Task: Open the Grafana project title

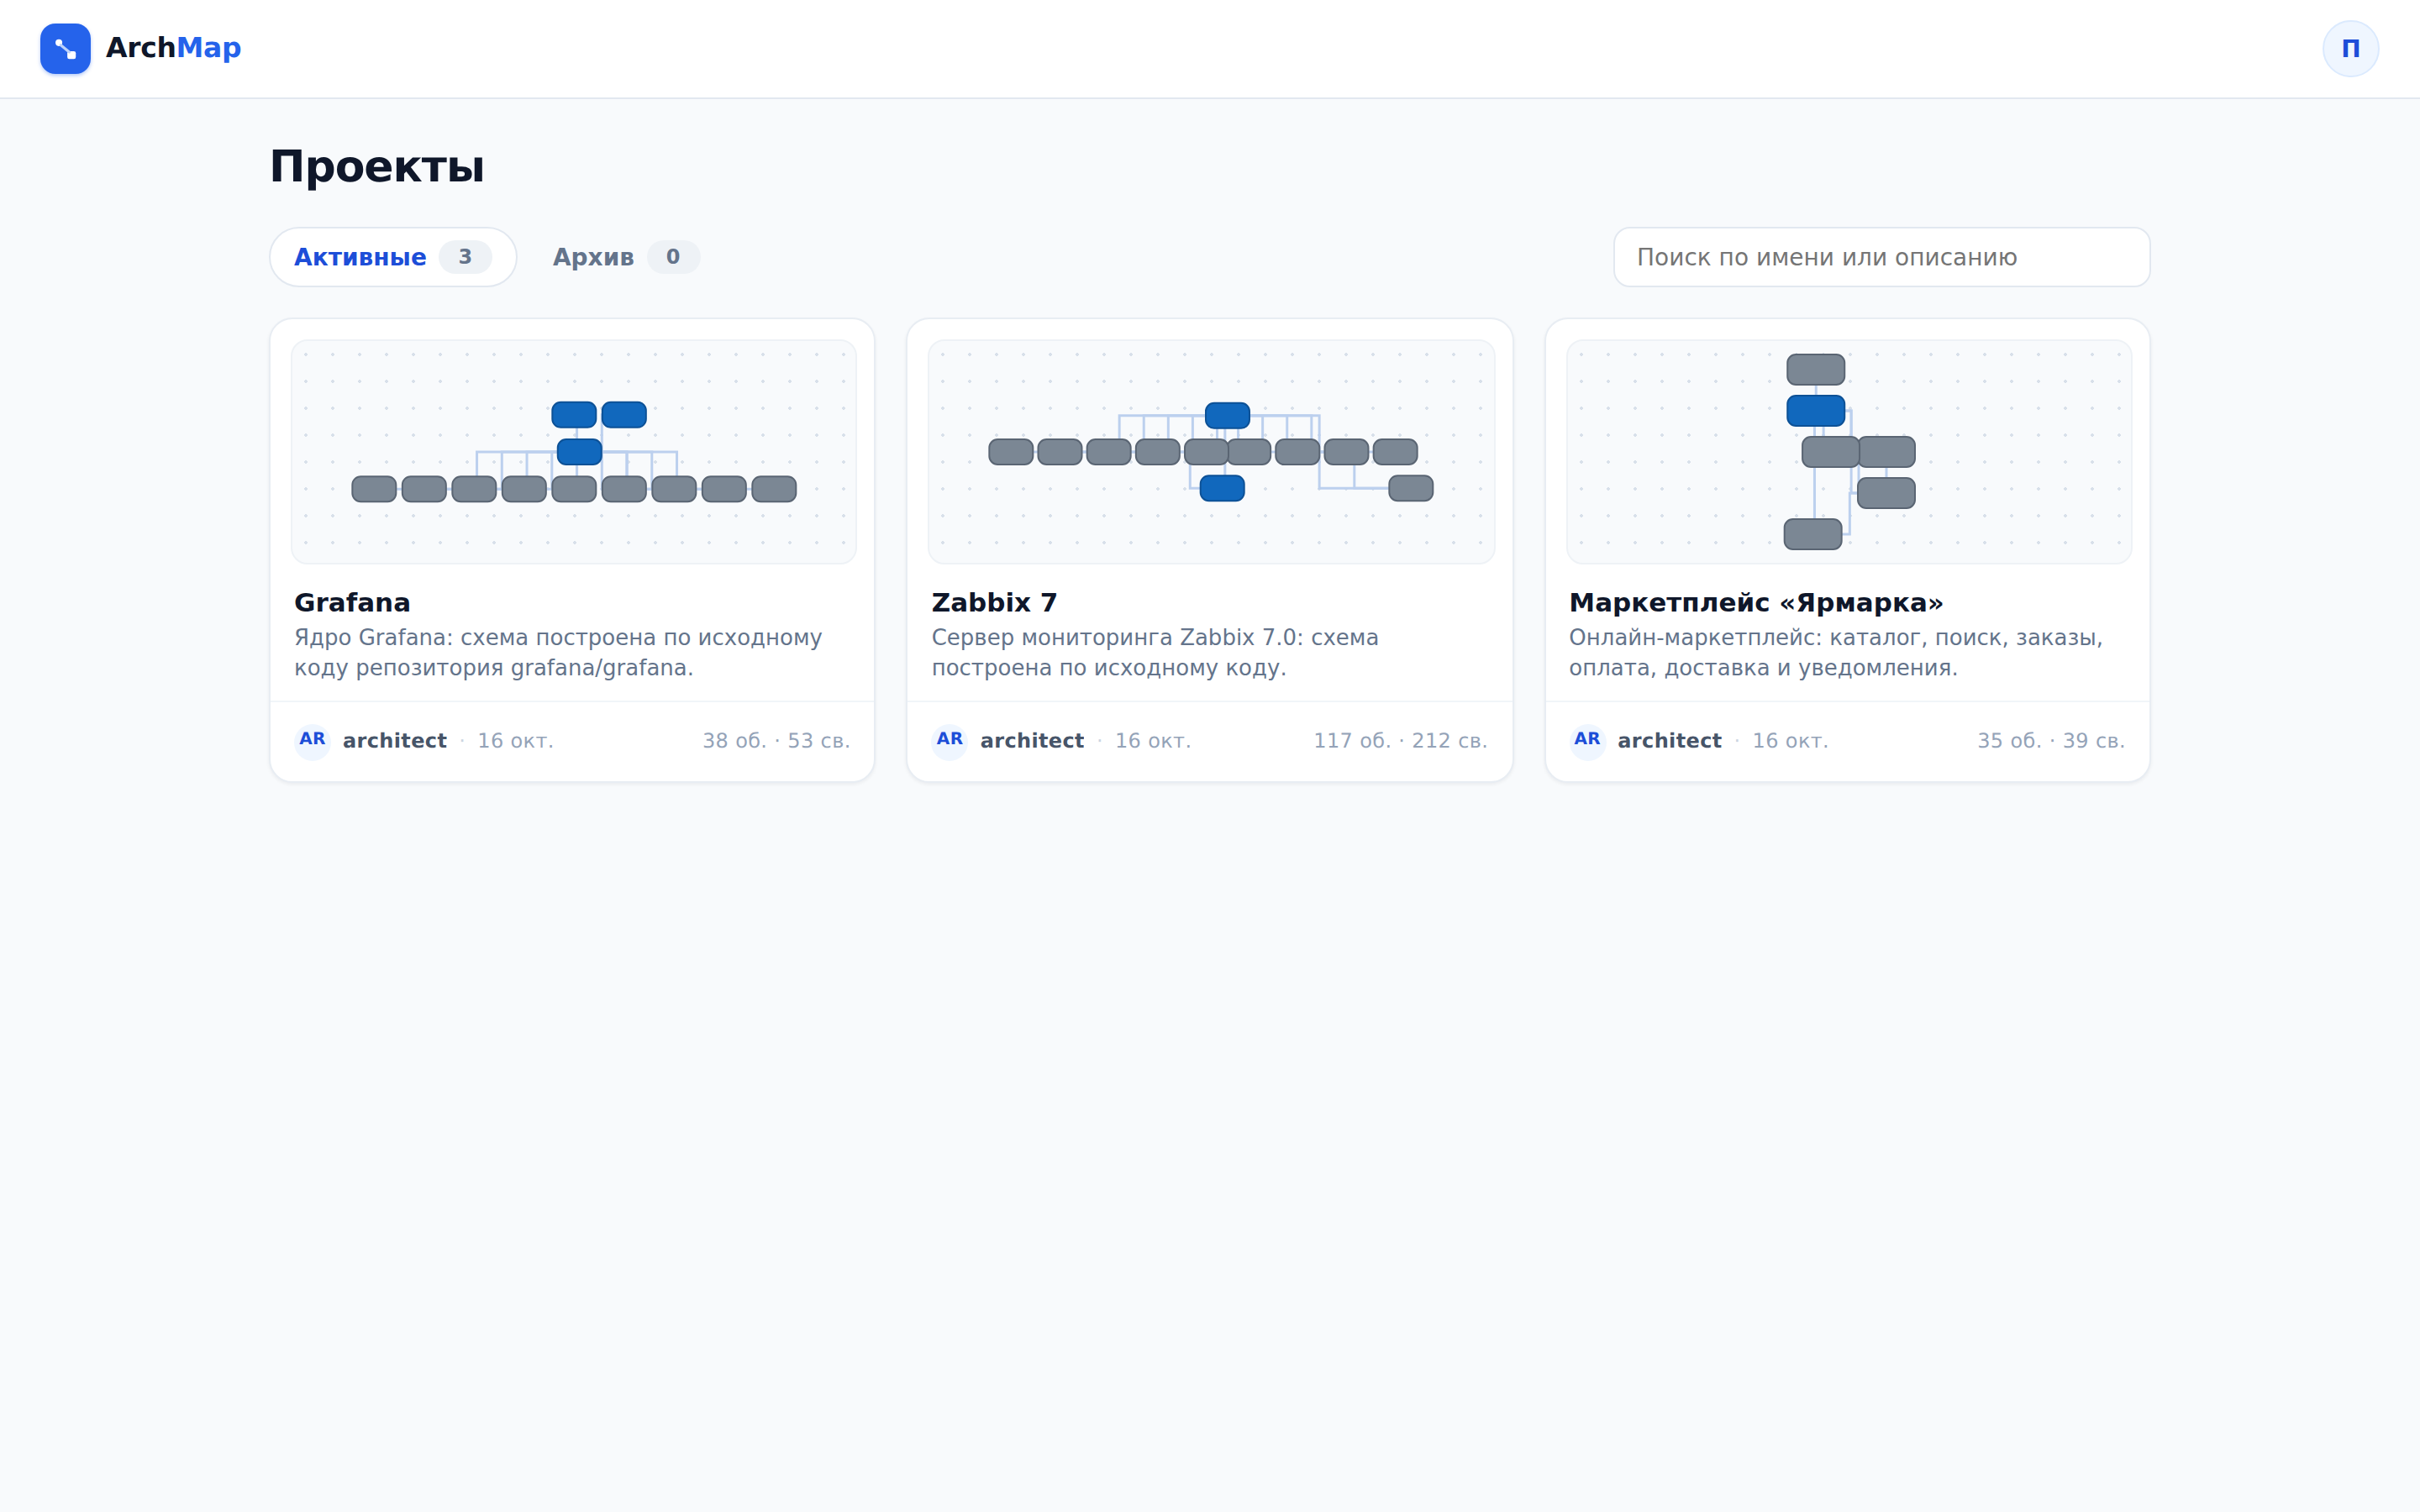Action: pyautogui.click(x=352, y=602)
